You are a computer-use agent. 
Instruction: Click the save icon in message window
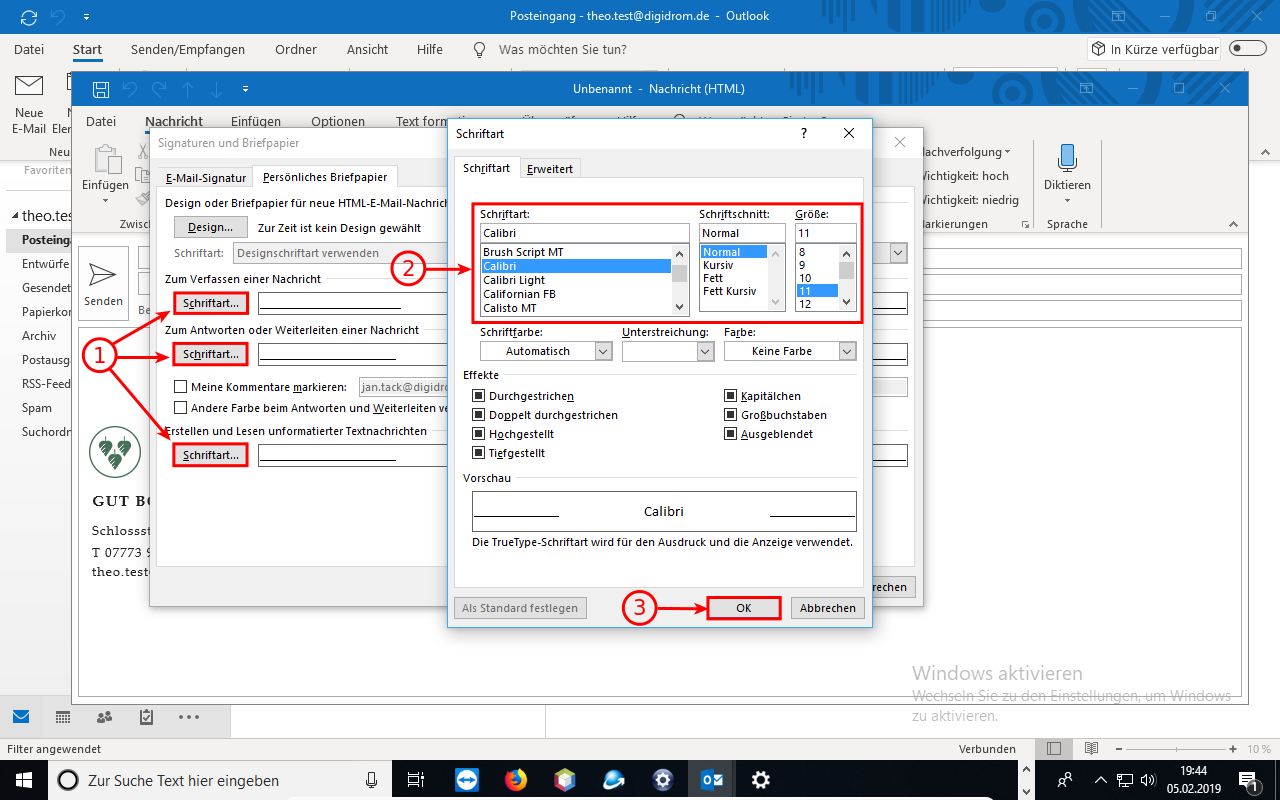point(101,89)
